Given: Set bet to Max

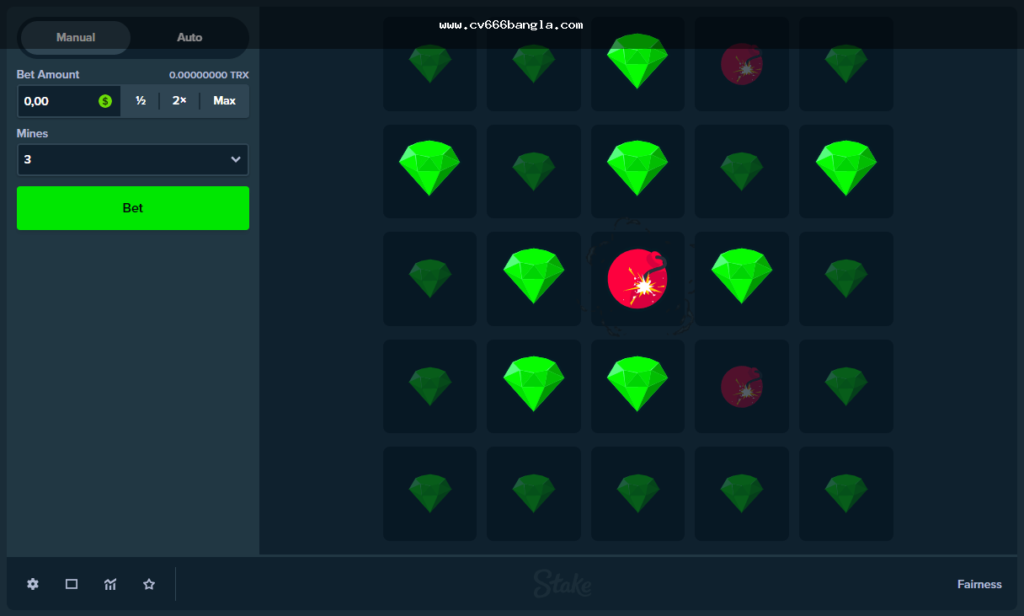Looking at the screenshot, I should click(224, 101).
